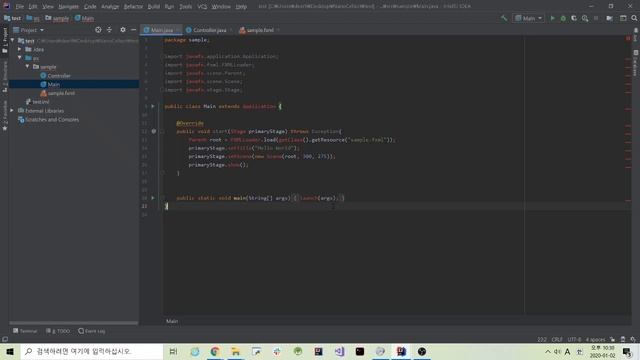
Task: Collapse the test root project node
Action: [12, 40]
